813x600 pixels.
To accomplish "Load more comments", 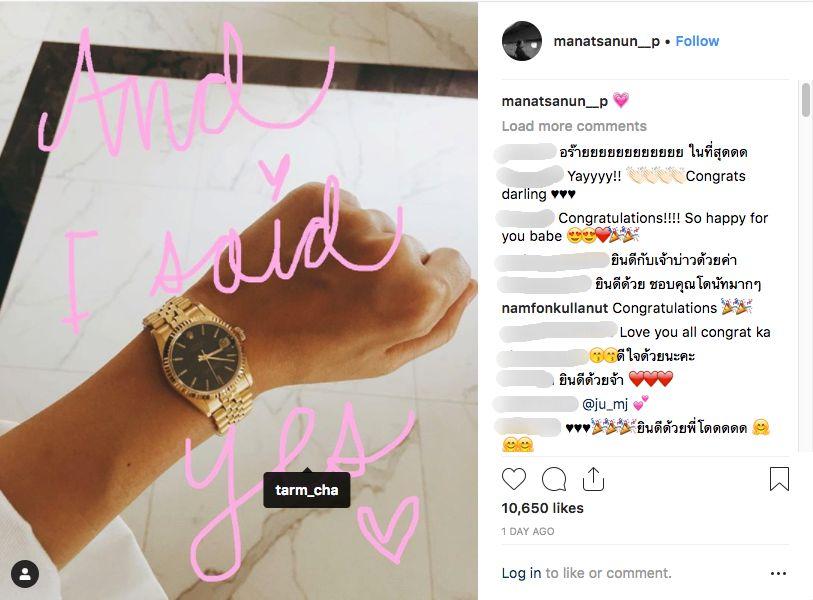I will click(574, 126).
